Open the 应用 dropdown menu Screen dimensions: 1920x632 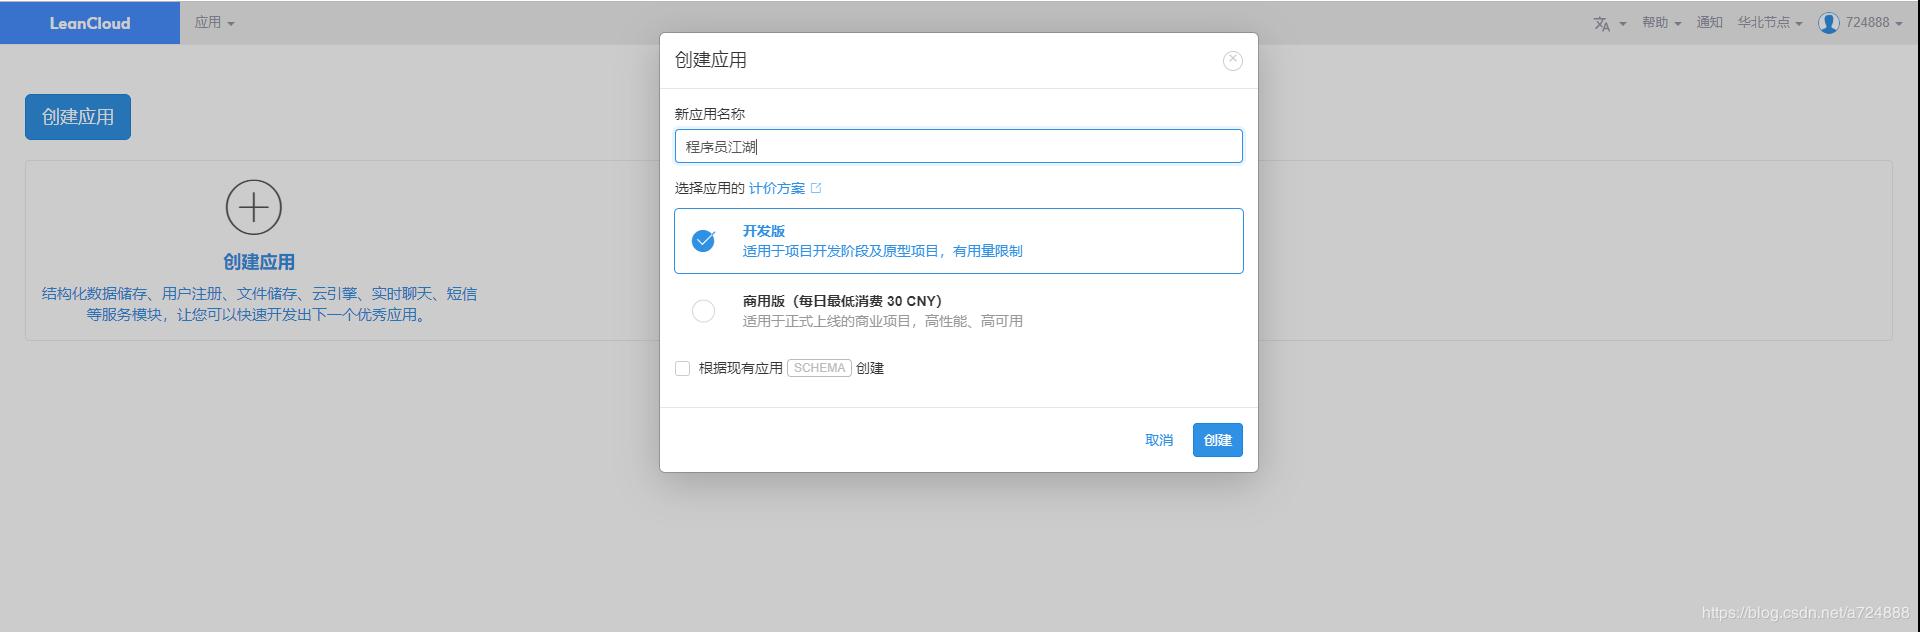click(214, 22)
